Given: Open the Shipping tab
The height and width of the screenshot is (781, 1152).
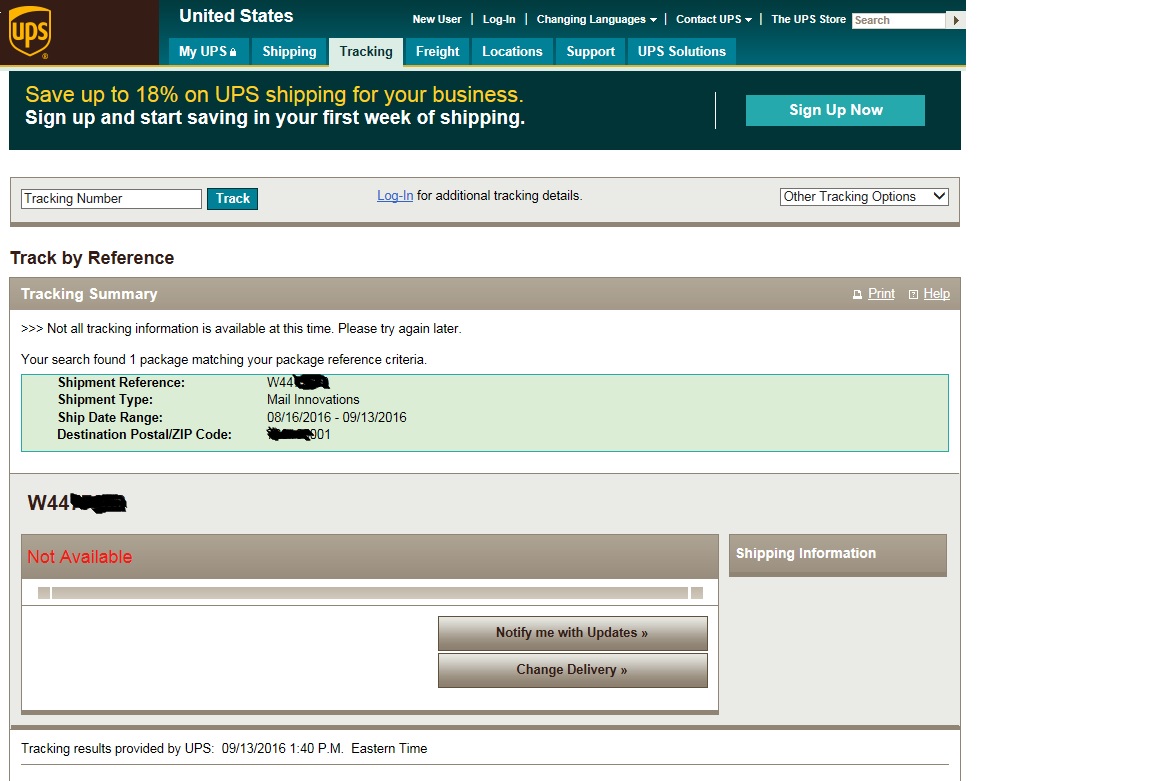Looking at the screenshot, I should (x=289, y=51).
